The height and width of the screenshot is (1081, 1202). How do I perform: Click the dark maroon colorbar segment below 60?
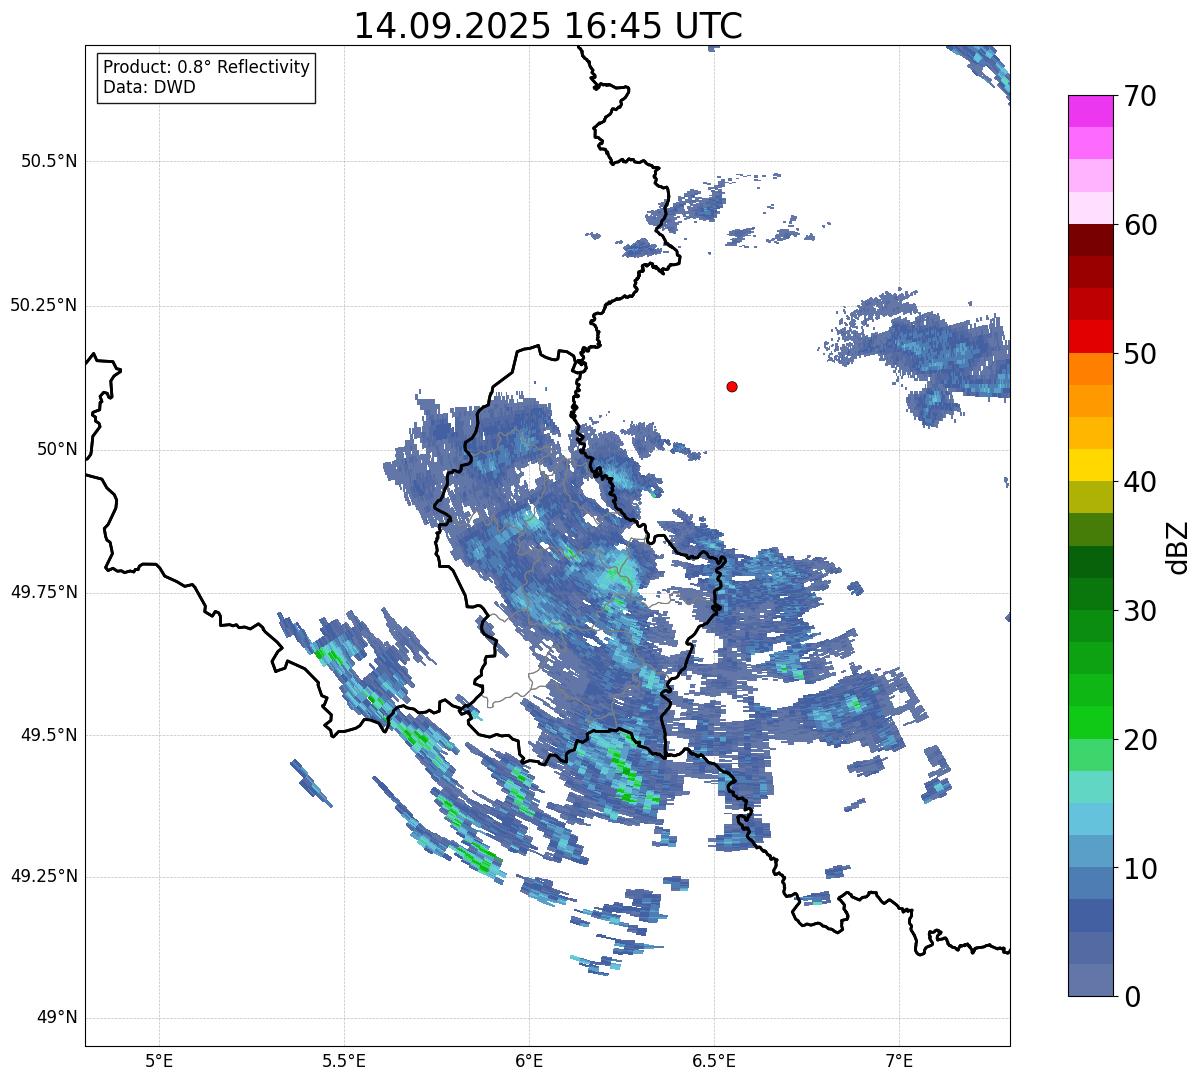1090,240
